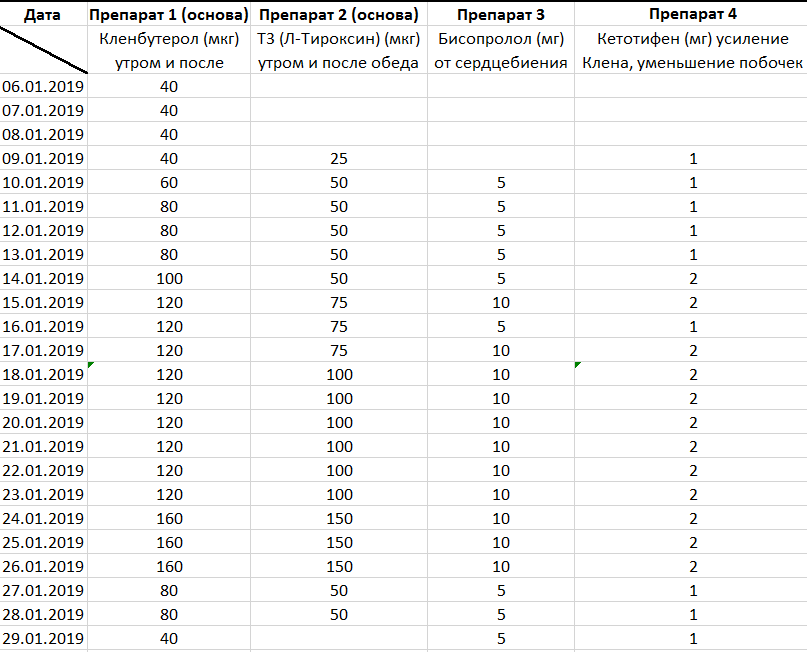
Task: Select the date cell 18.01.2019
Action: click(43, 375)
